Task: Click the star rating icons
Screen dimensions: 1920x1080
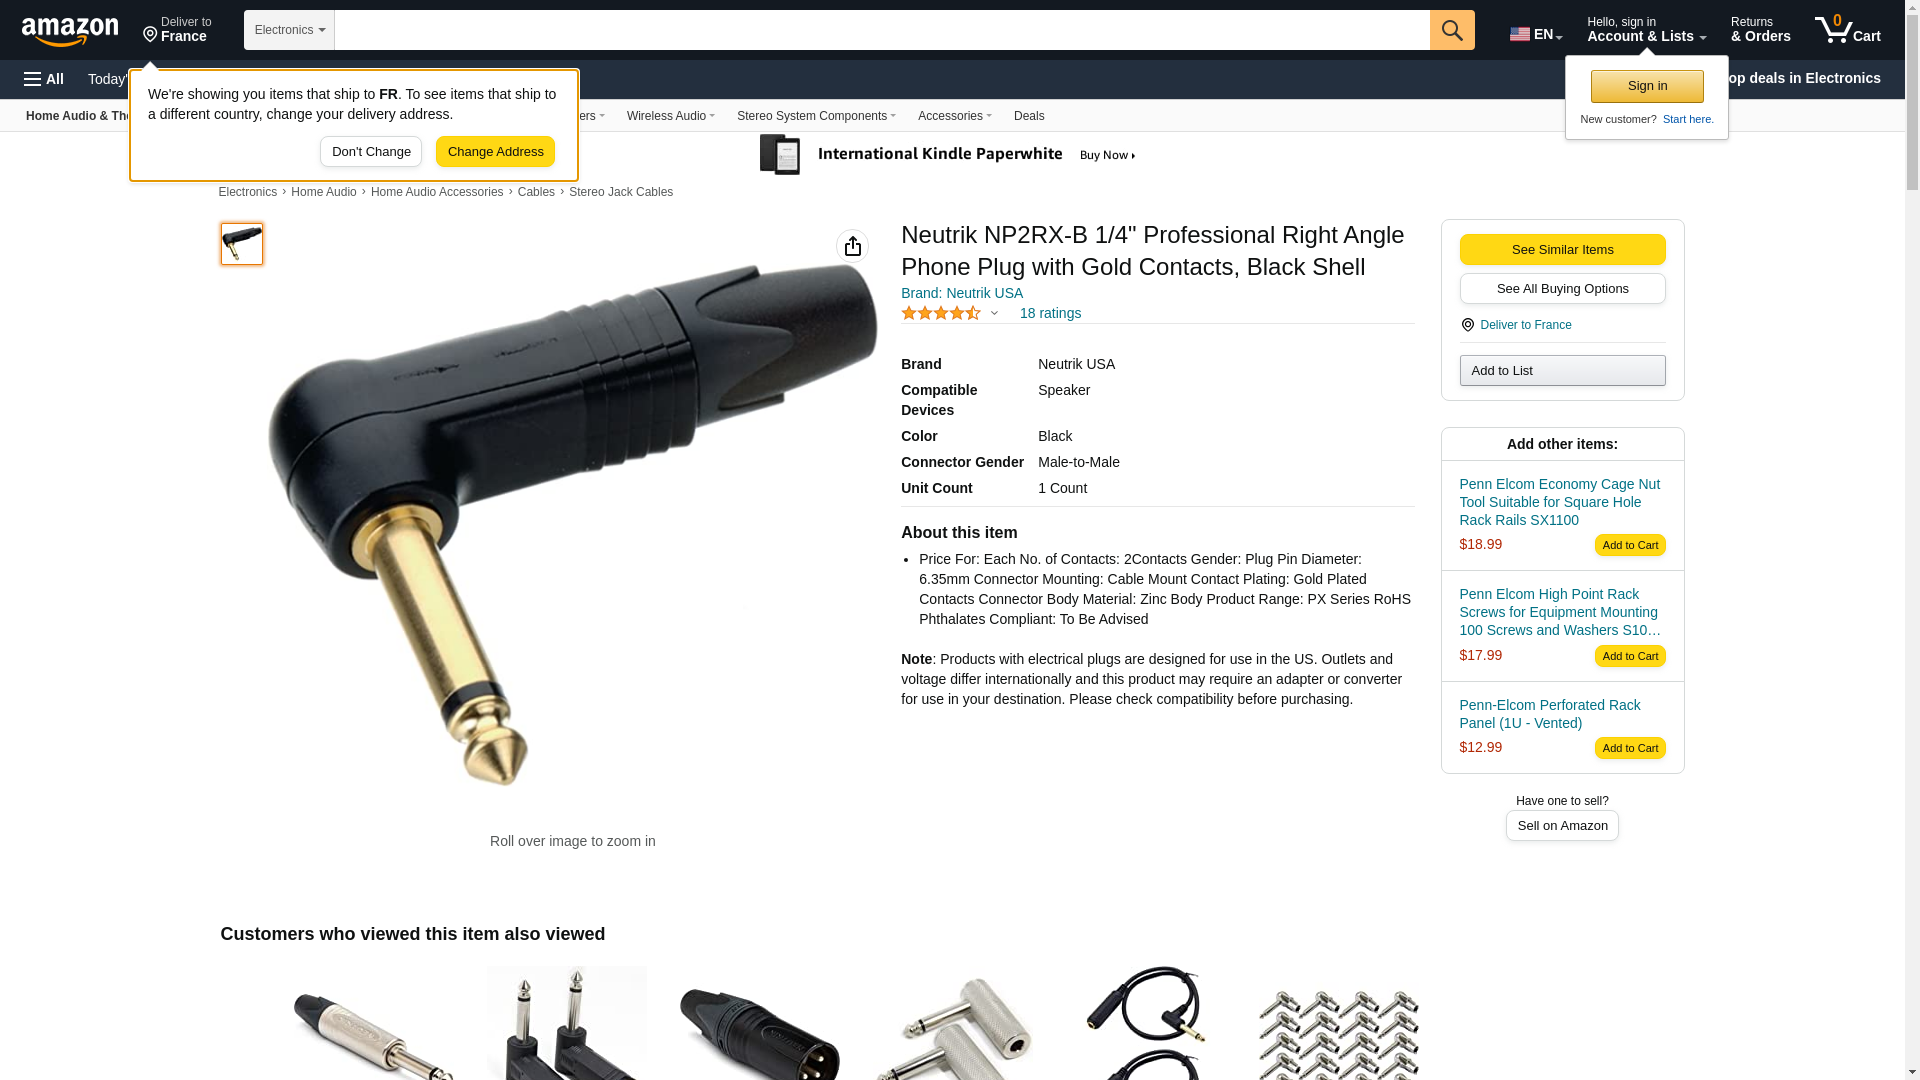Action: click(941, 313)
